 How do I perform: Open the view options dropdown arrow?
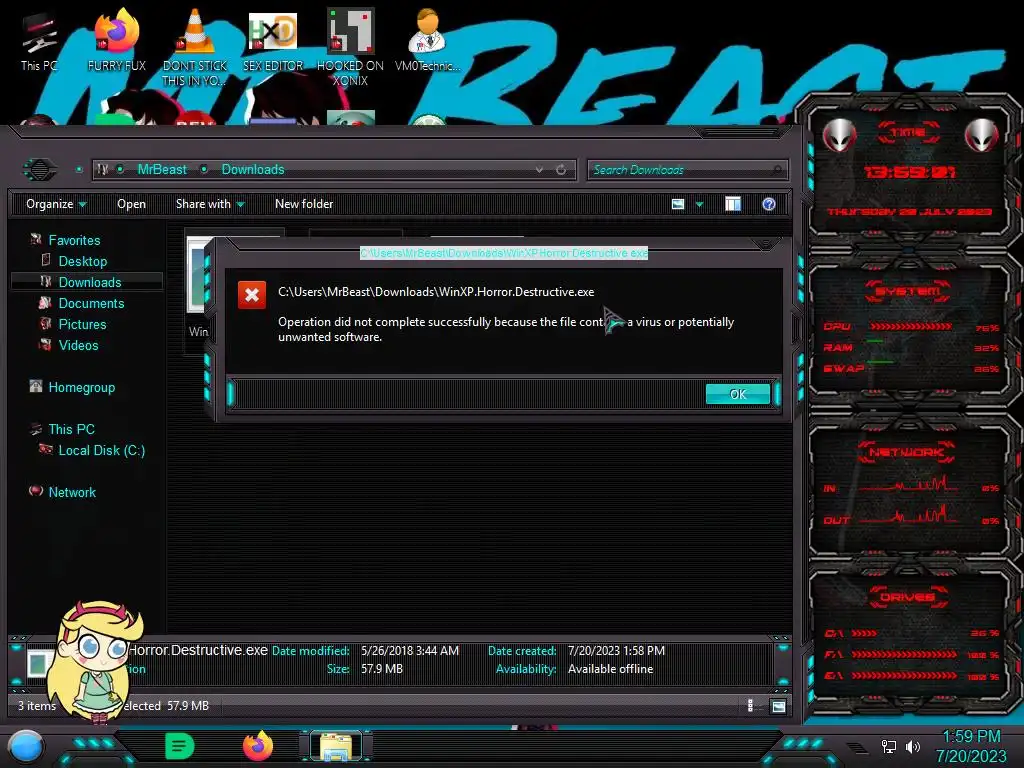[699, 204]
